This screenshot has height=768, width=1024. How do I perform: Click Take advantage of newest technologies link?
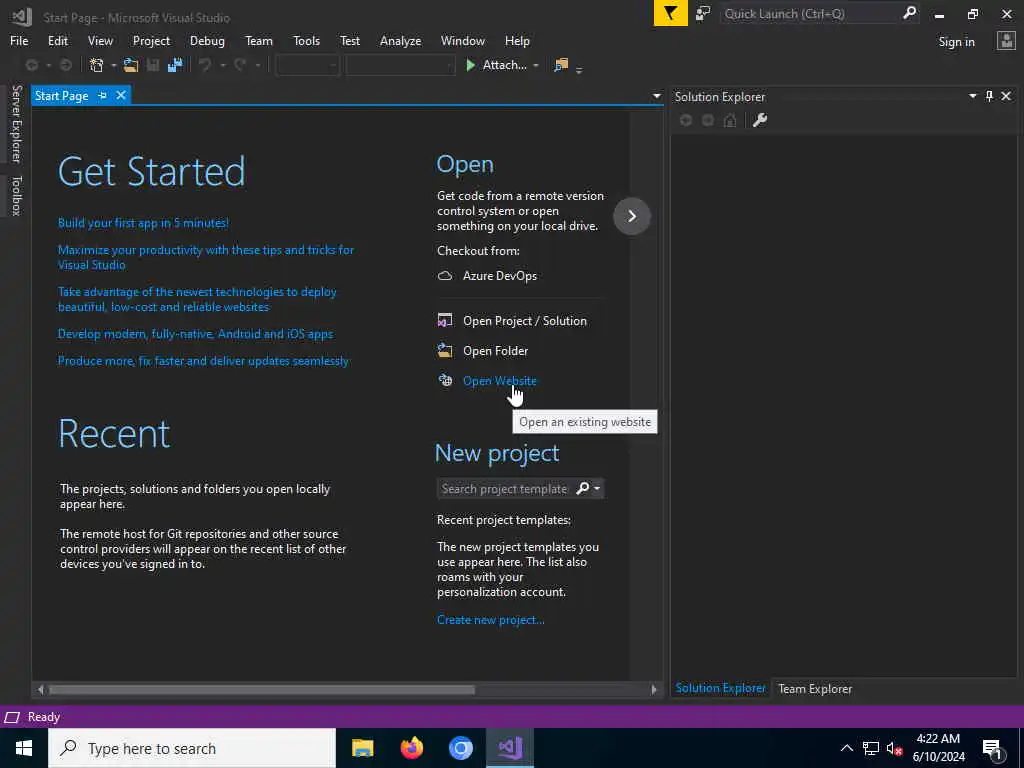[197, 299]
